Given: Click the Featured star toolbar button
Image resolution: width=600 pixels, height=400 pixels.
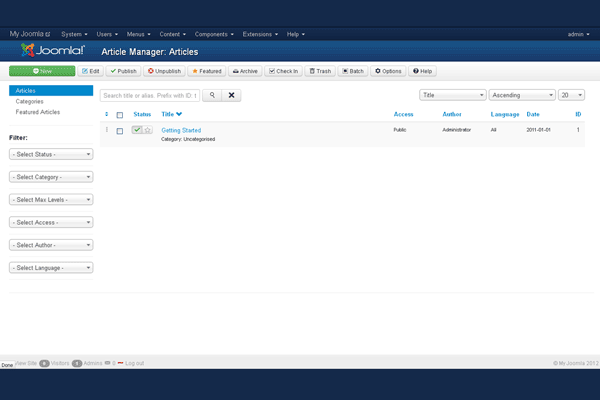Looking at the screenshot, I should click(x=207, y=71).
